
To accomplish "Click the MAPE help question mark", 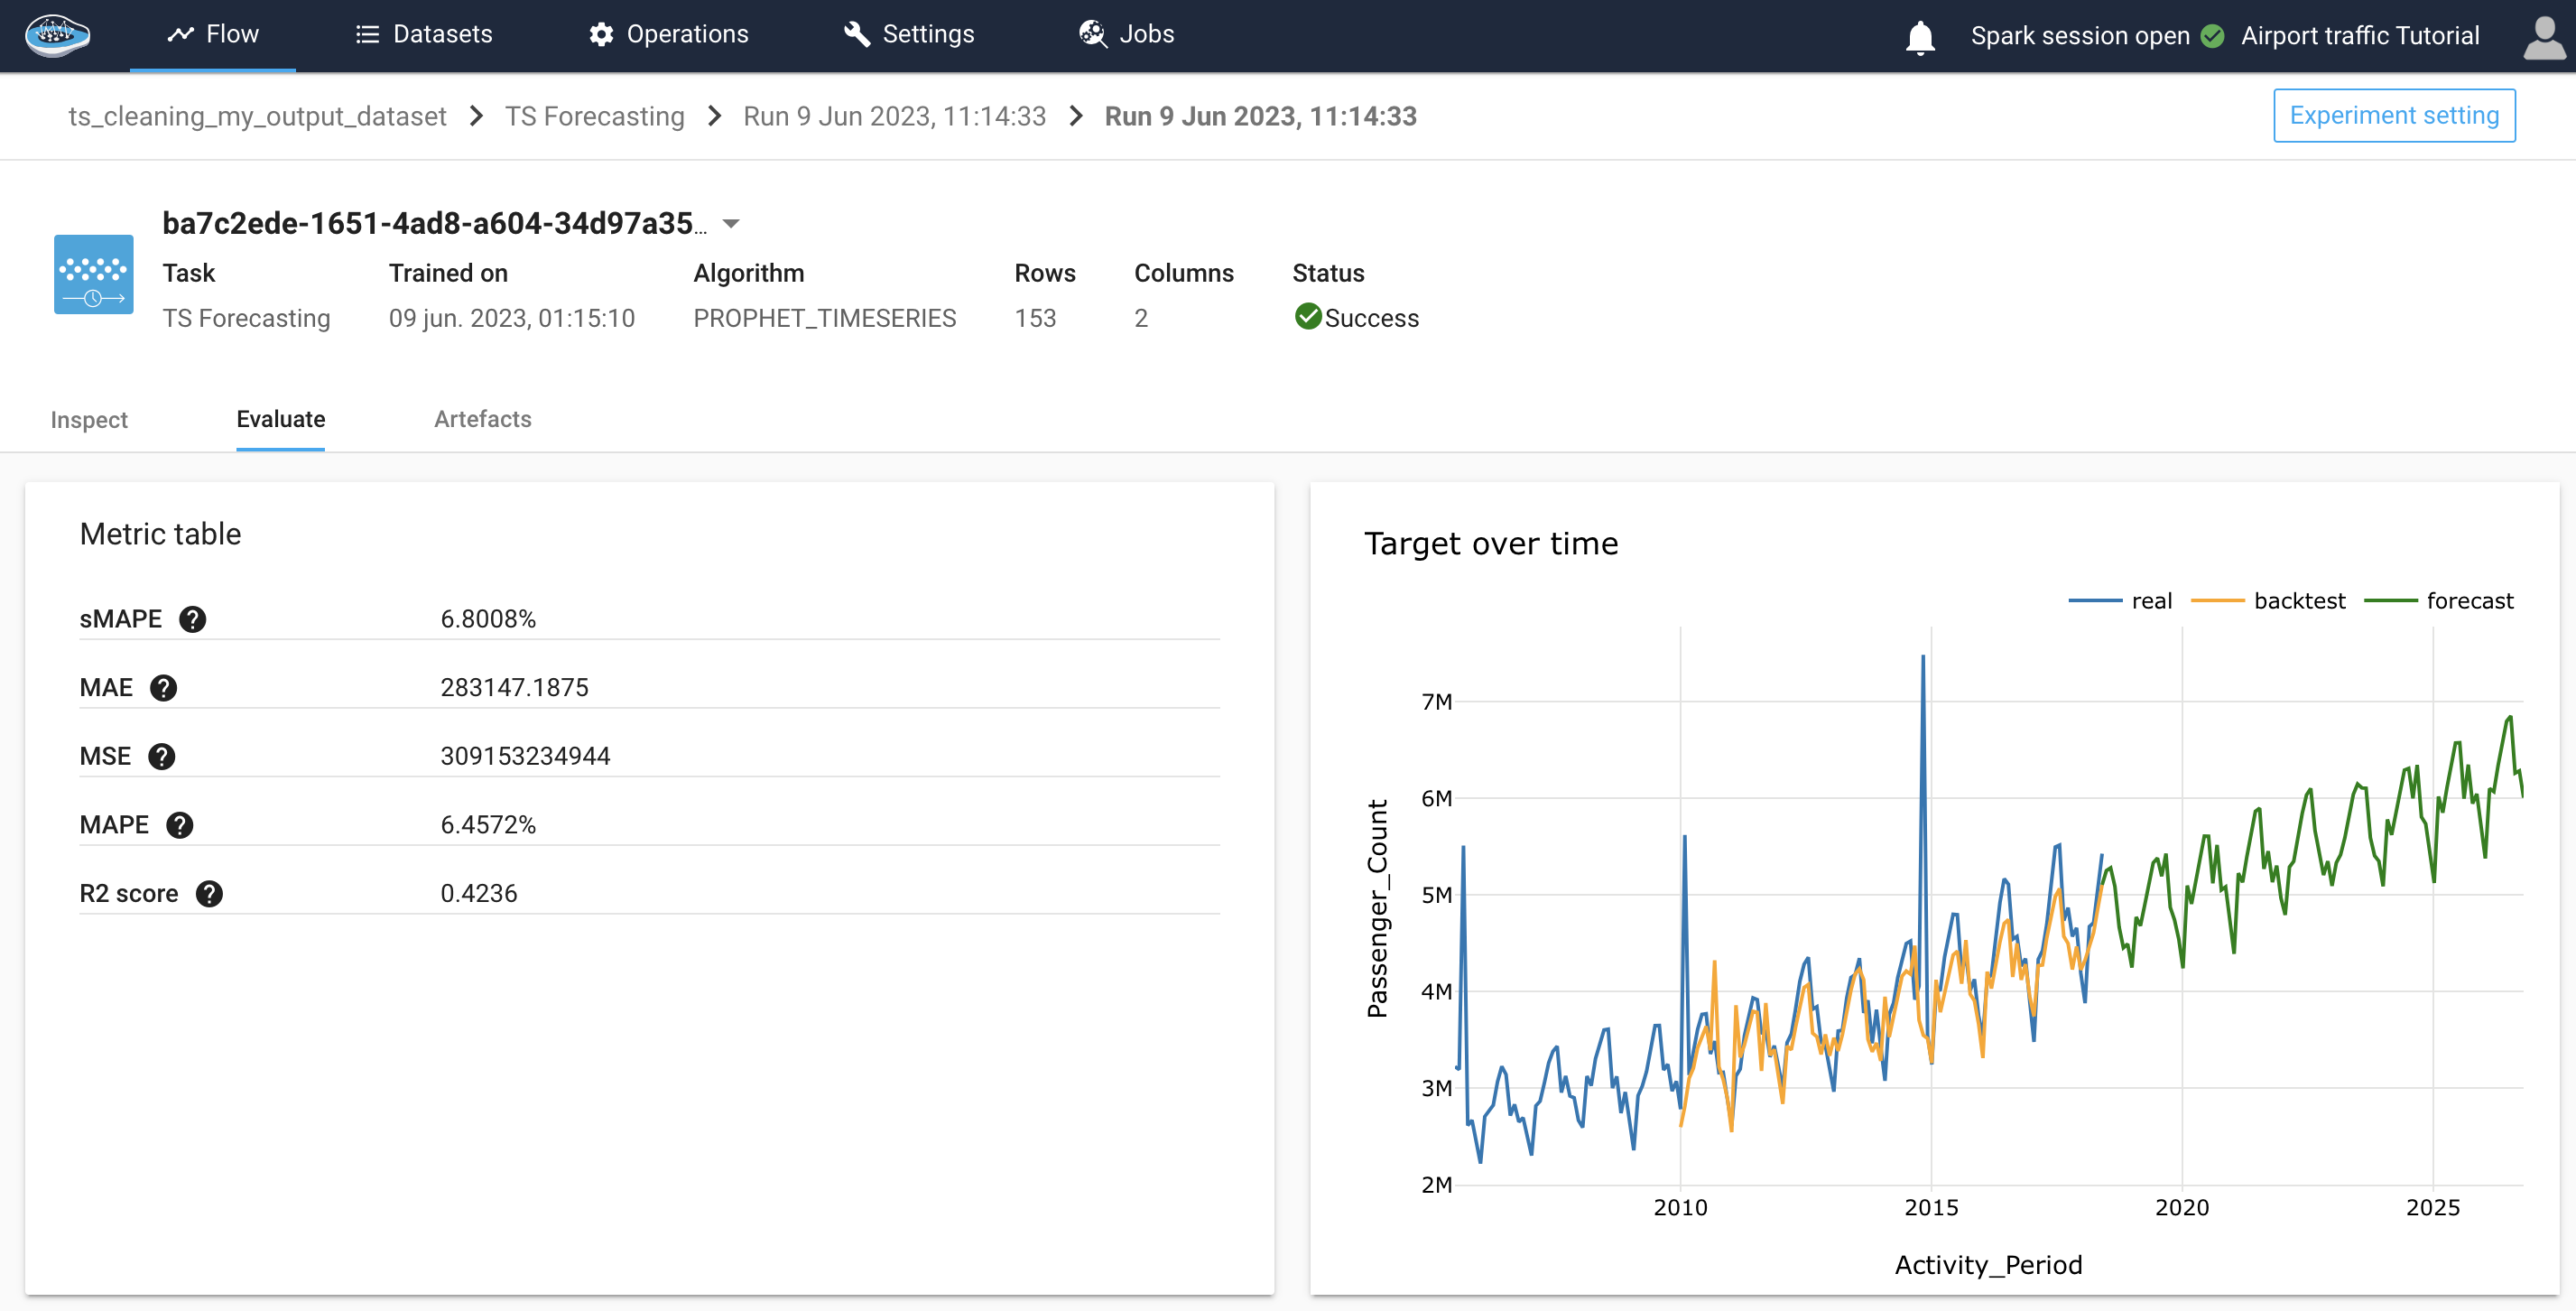I will click(x=179, y=825).
